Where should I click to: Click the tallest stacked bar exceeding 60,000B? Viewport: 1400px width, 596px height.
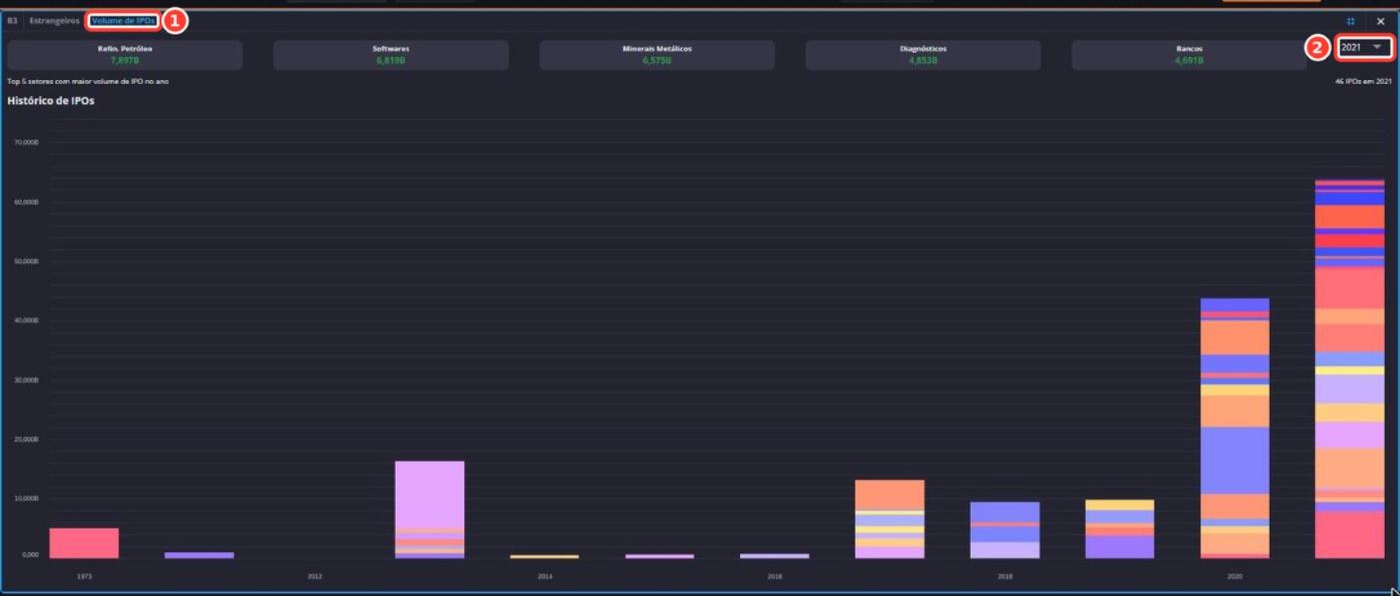click(x=1349, y=369)
